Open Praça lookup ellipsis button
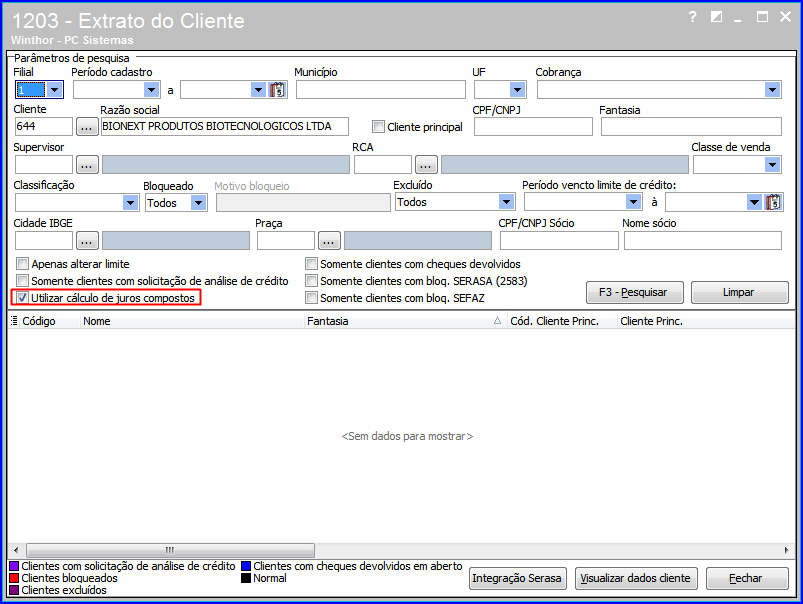Viewport: 803px width, 604px height. [x=329, y=240]
